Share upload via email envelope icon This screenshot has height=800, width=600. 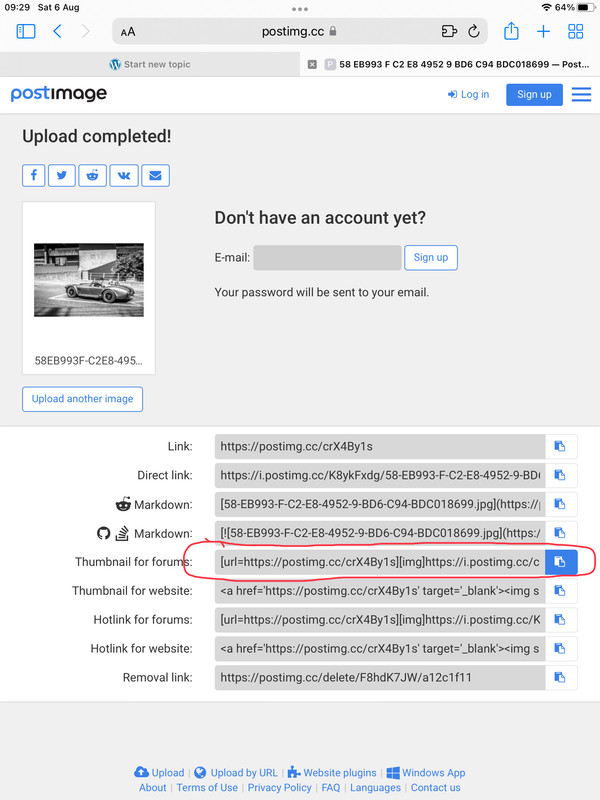[156, 176]
